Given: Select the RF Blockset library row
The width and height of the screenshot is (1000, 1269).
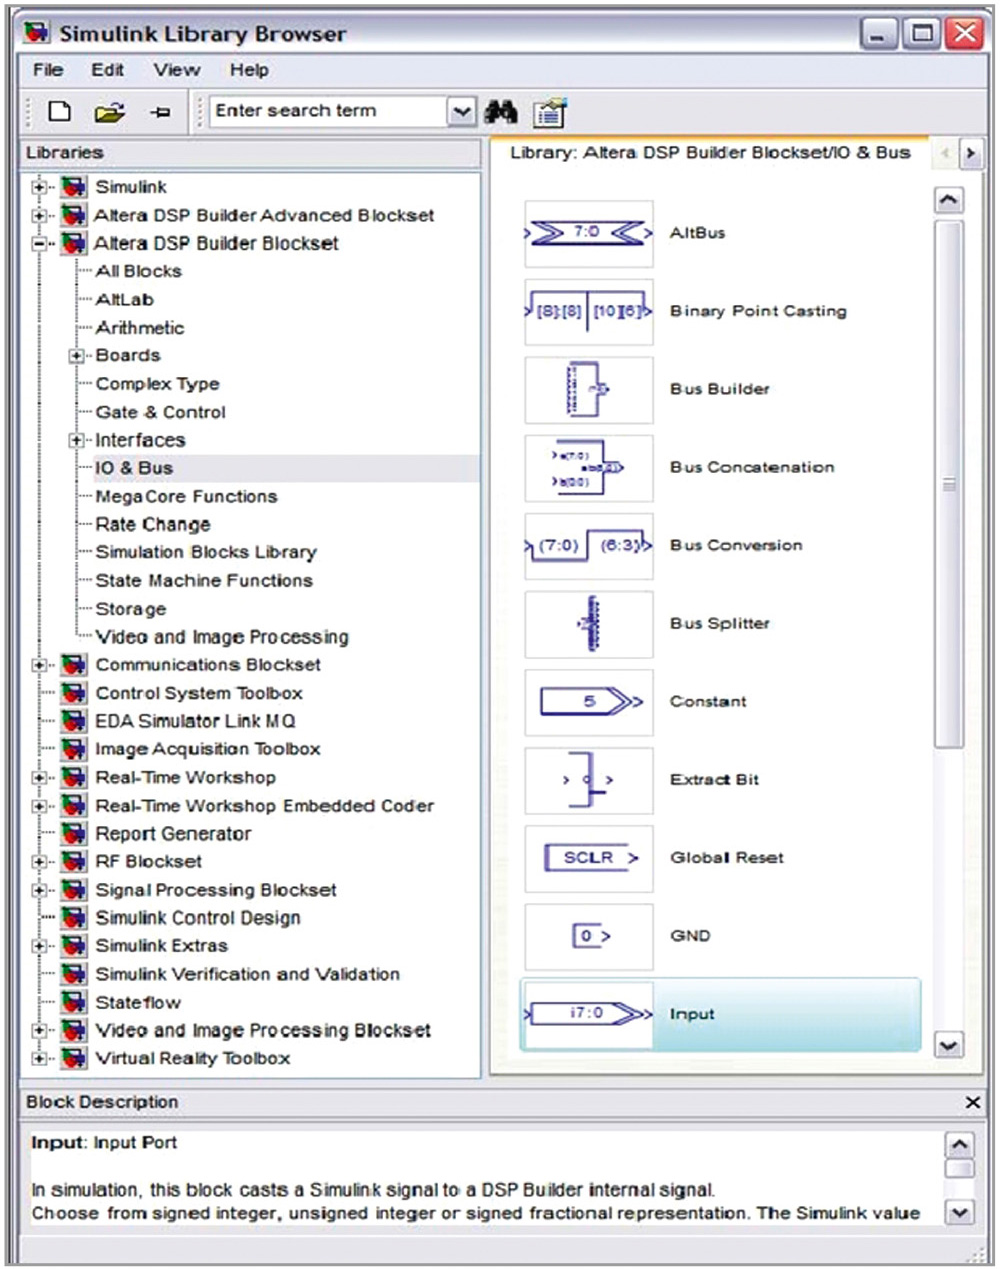Looking at the screenshot, I should click(x=148, y=861).
